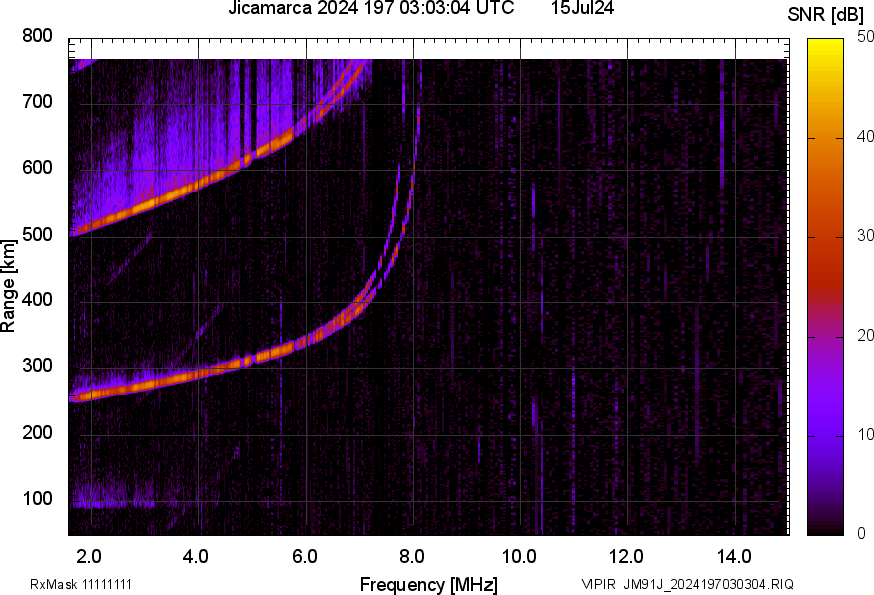This screenshot has width=874, height=595.
Task: Click the colorbar tick label 50
Action: pyautogui.click(x=866, y=37)
